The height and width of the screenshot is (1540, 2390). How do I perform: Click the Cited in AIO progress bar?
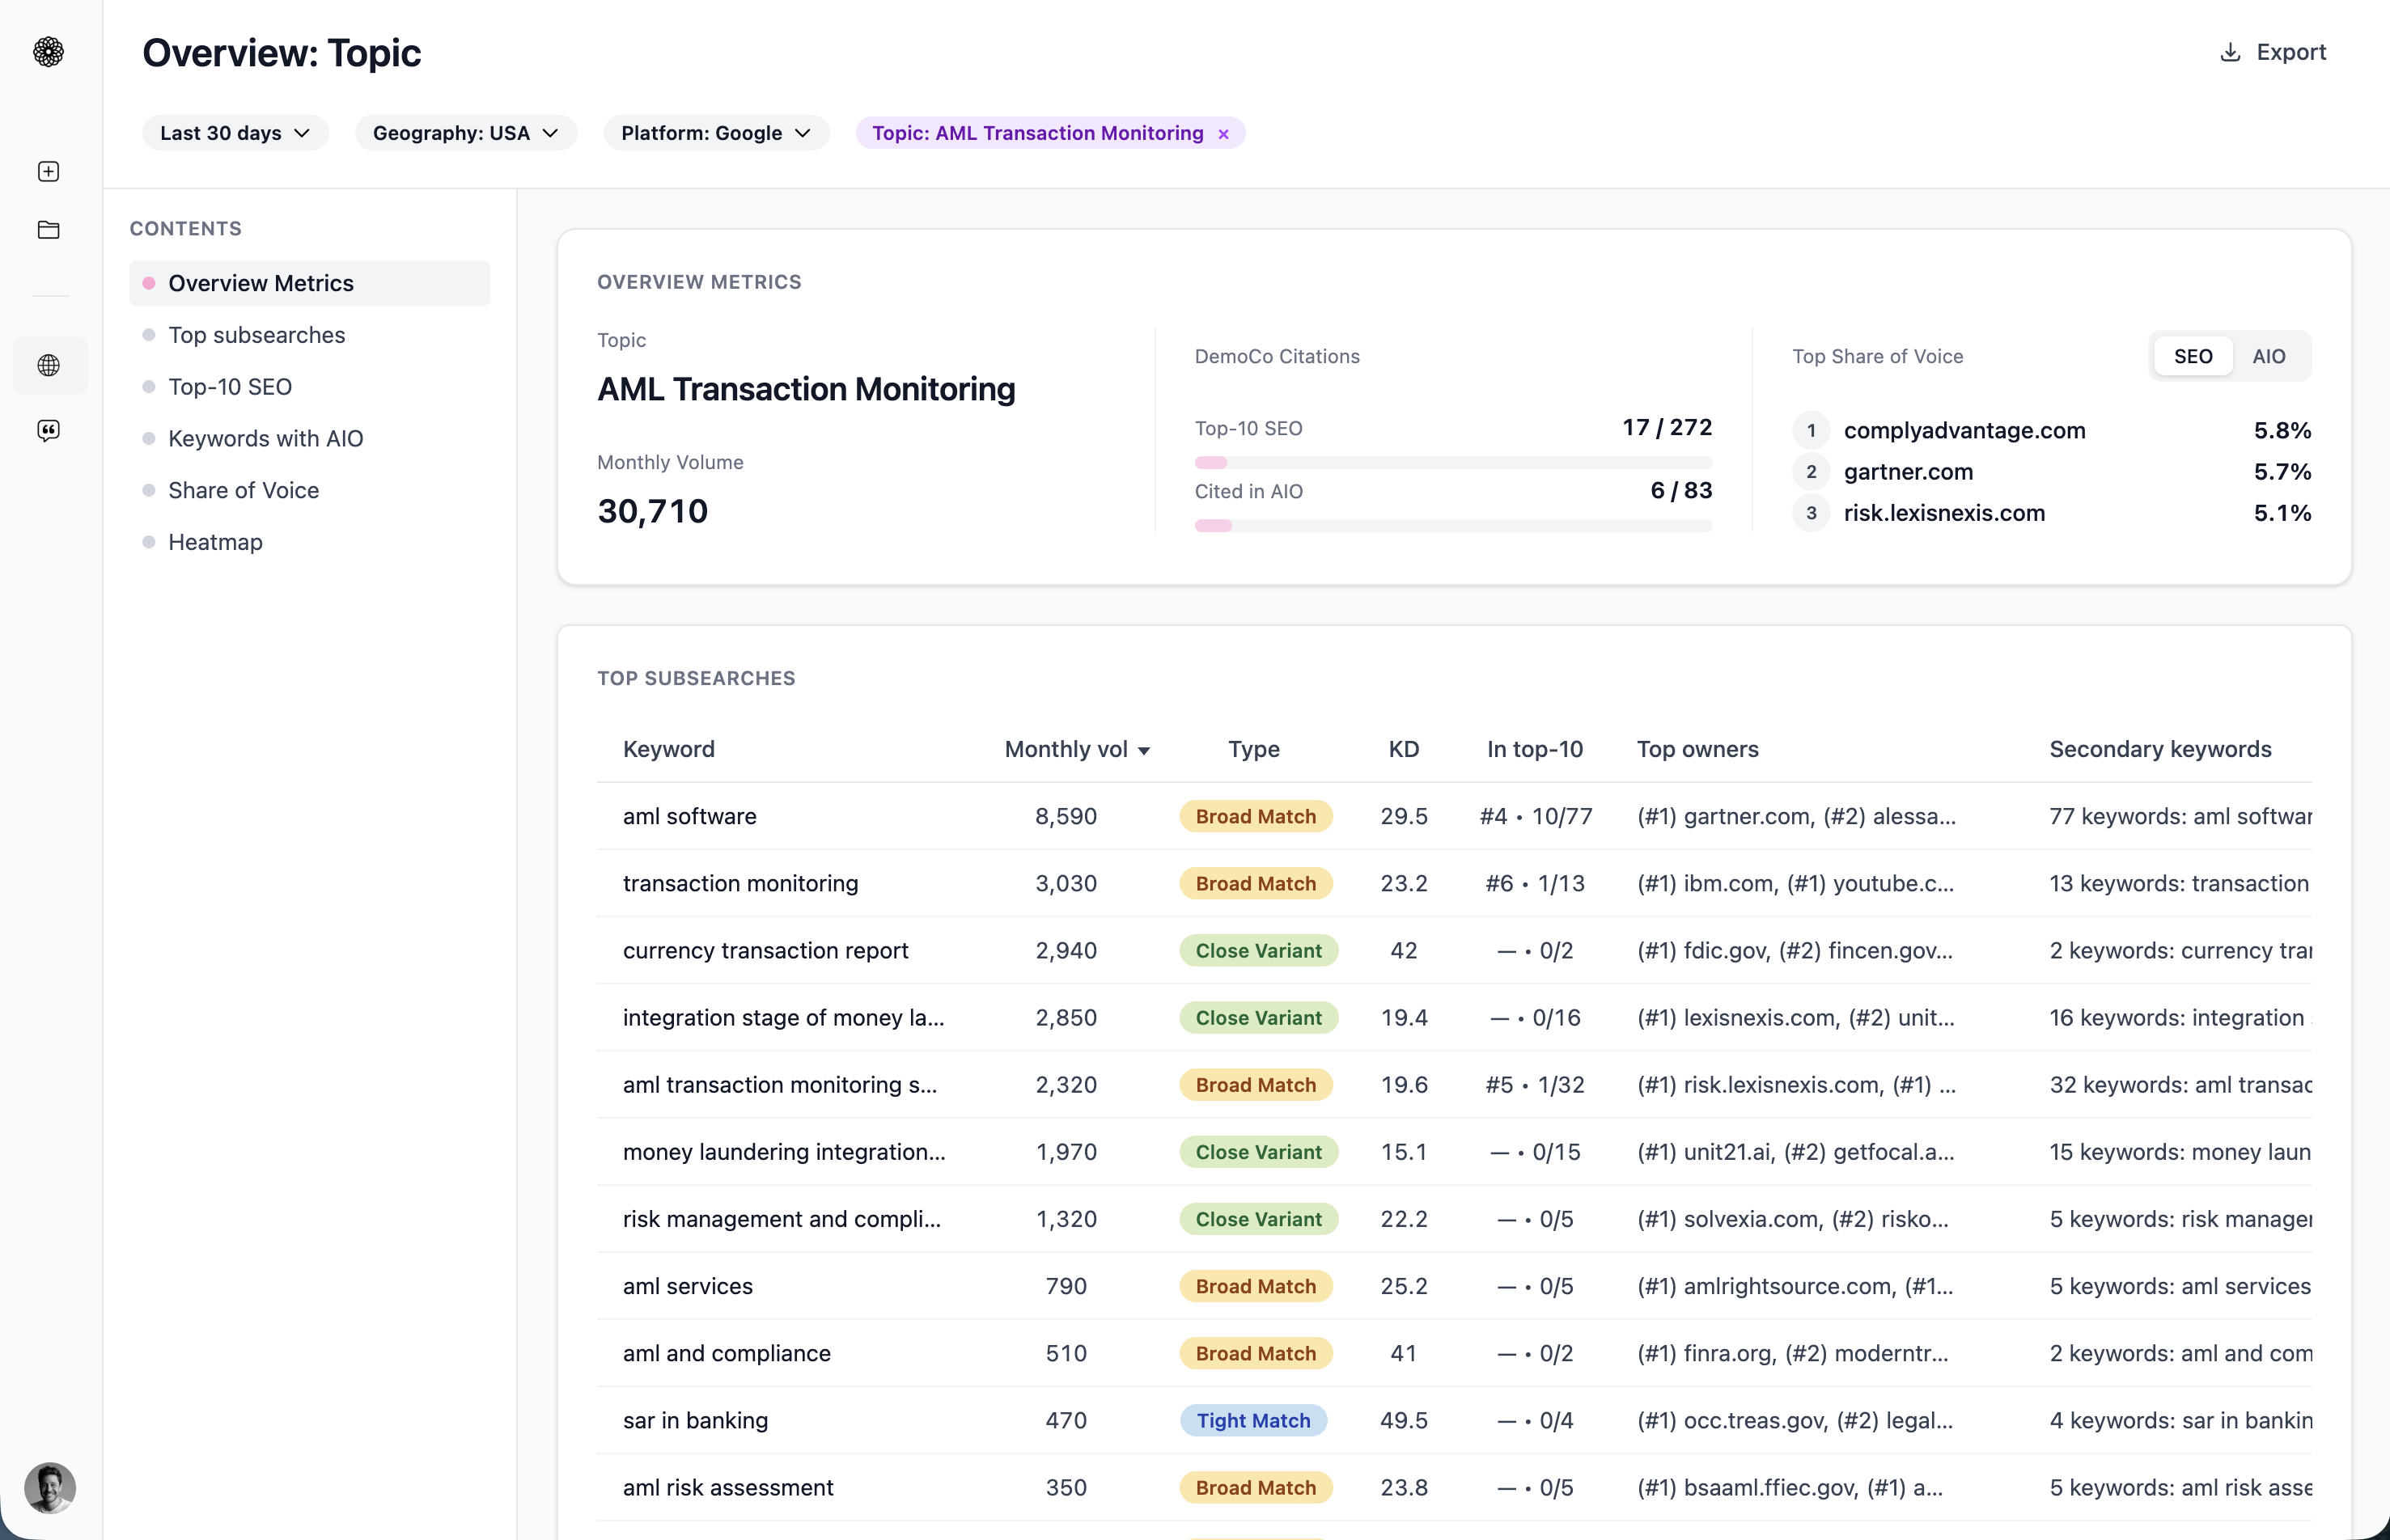pos(1453,525)
